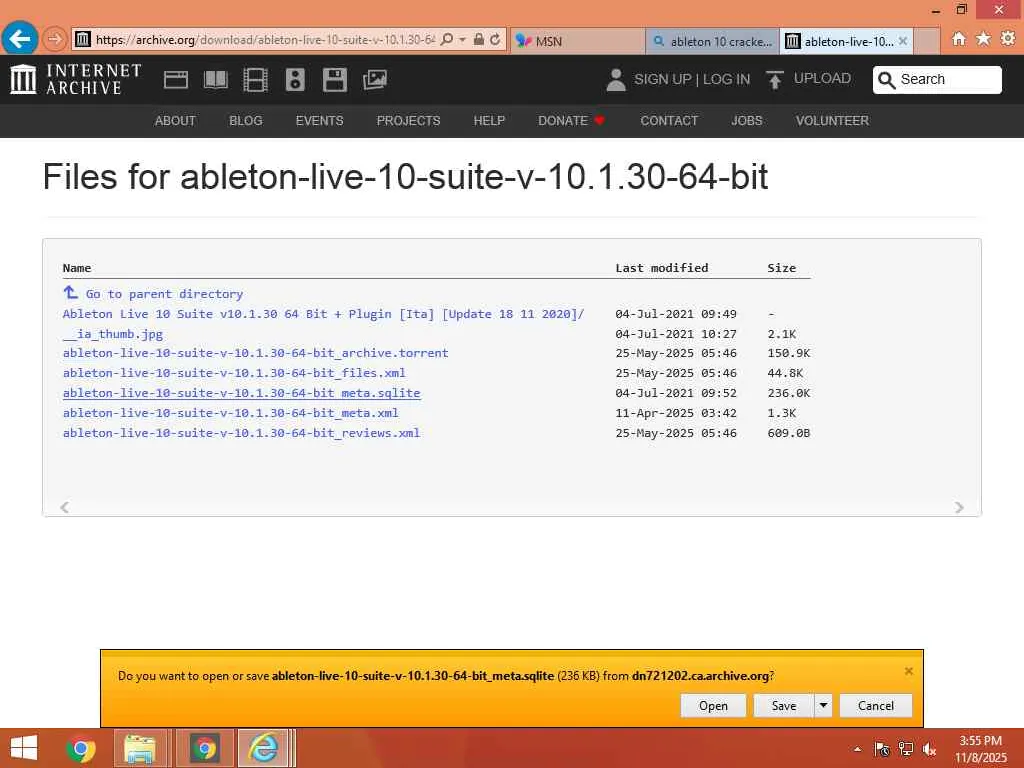Click Save in the download bar
The height and width of the screenshot is (768, 1024).
coord(784,705)
